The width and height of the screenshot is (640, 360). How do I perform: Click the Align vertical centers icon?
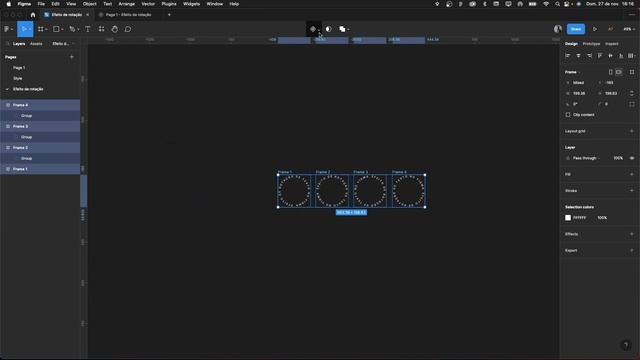(x=610, y=56)
